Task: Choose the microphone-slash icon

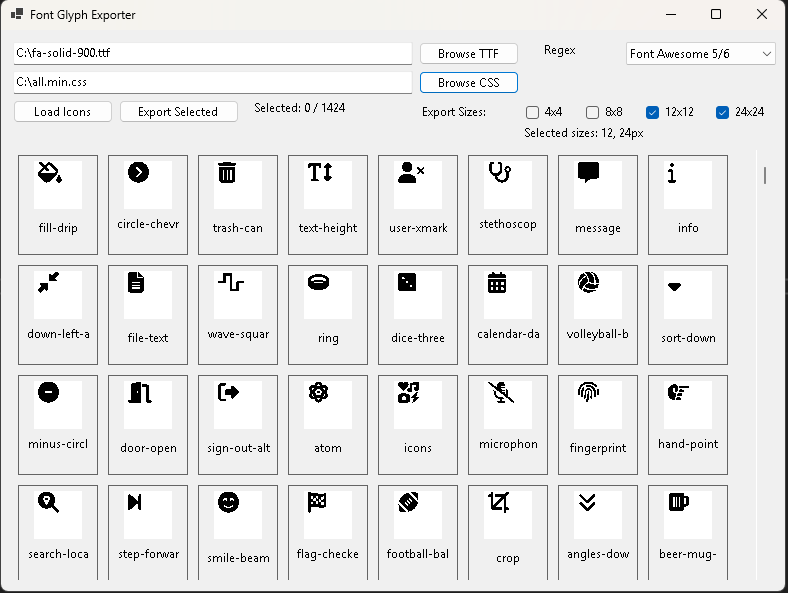Action: pos(508,425)
